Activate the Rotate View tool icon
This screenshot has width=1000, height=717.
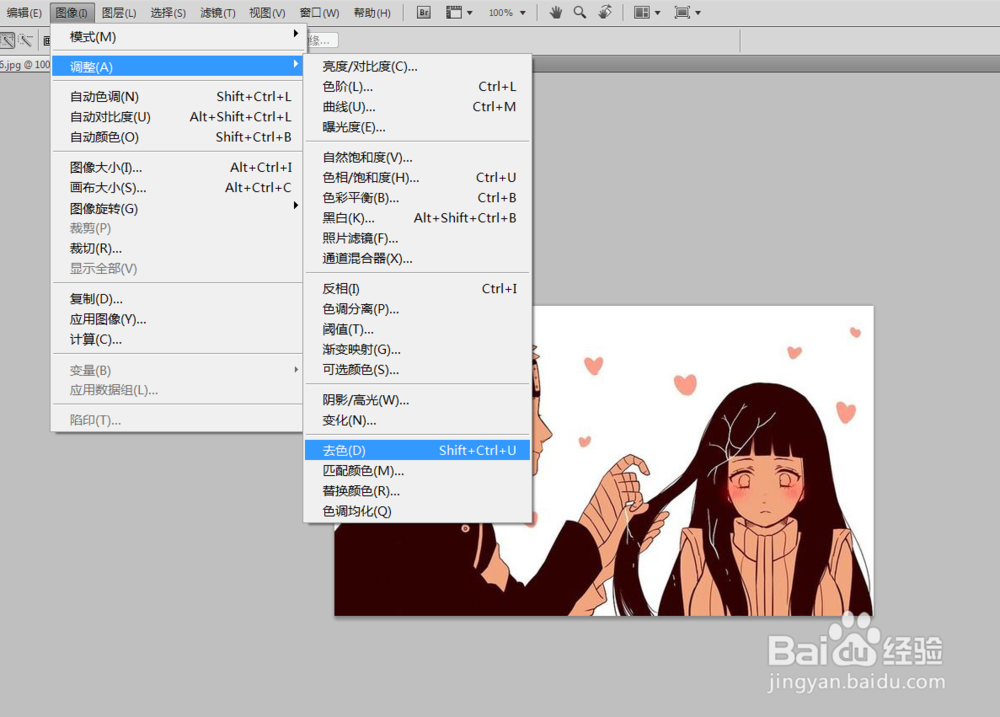(x=606, y=12)
